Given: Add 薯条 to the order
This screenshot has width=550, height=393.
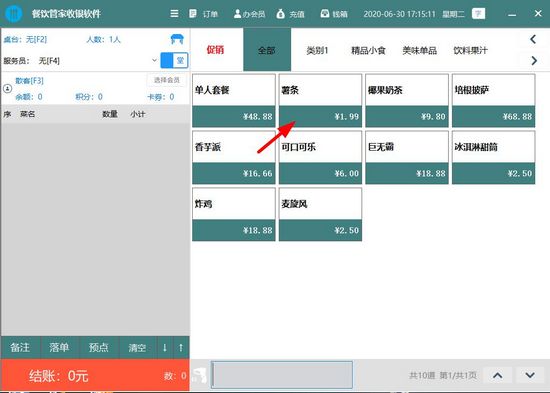Looking at the screenshot, I should (x=320, y=100).
